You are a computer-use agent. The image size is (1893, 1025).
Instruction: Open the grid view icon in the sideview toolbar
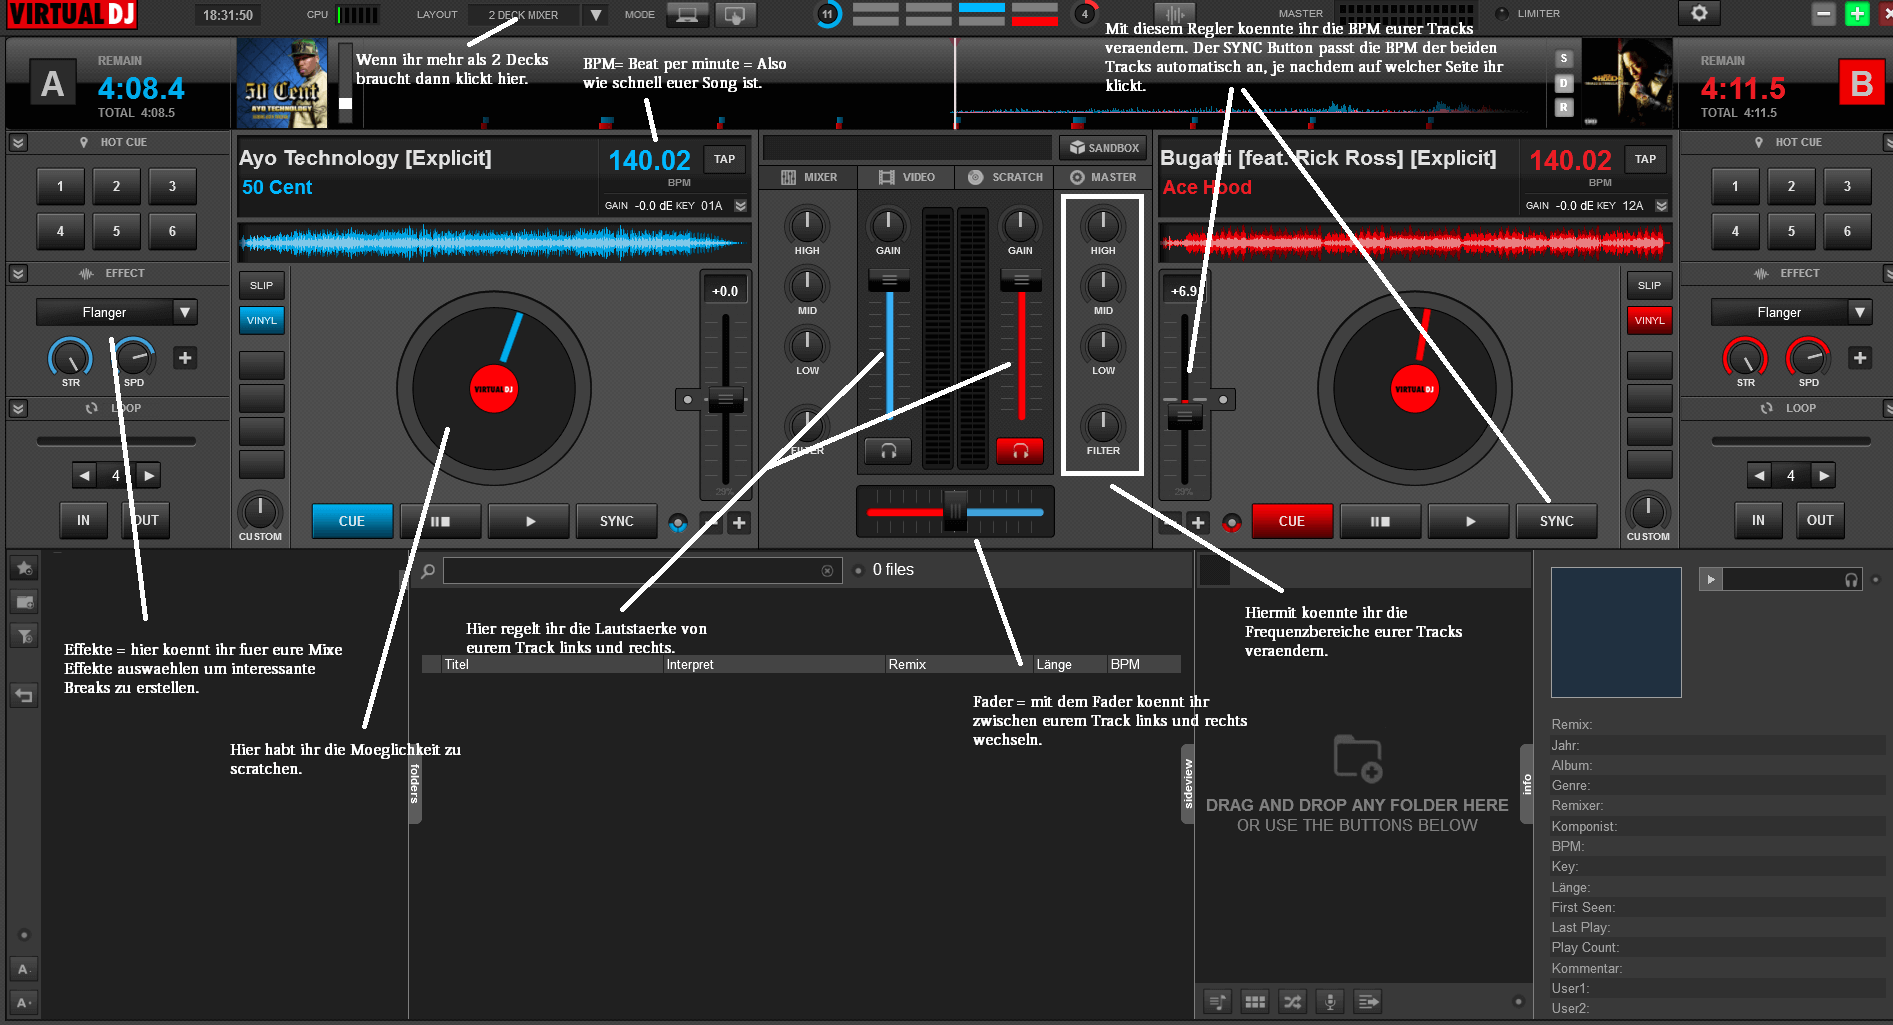point(1255,1001)
